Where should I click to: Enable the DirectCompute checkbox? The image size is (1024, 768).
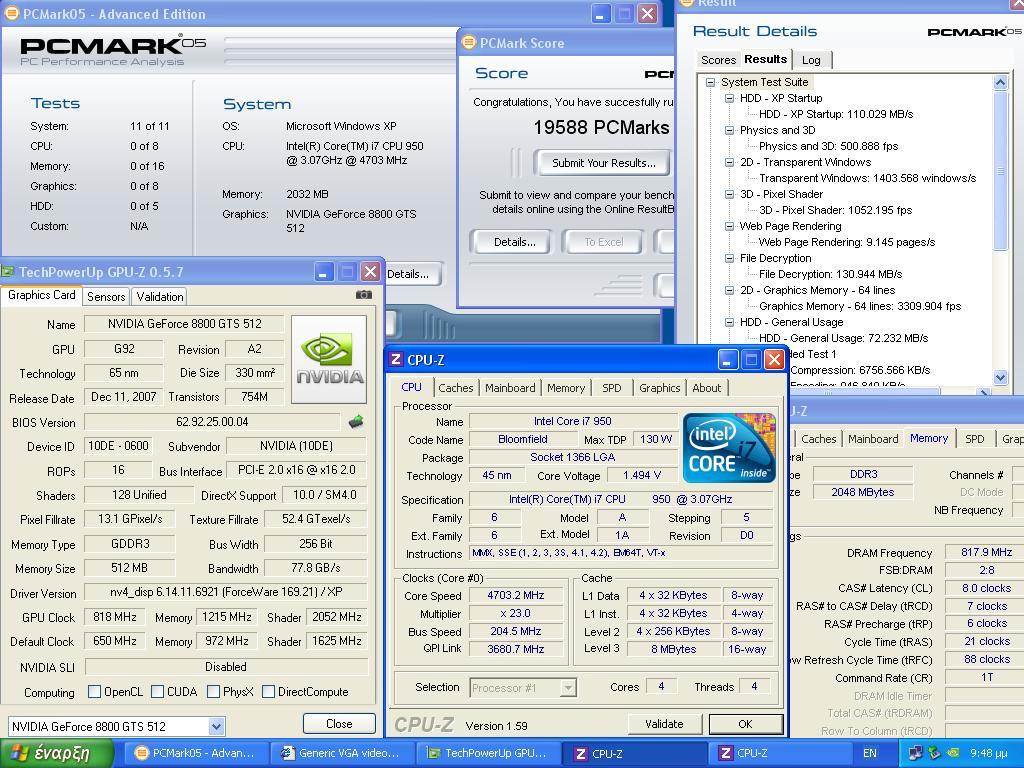268,692
